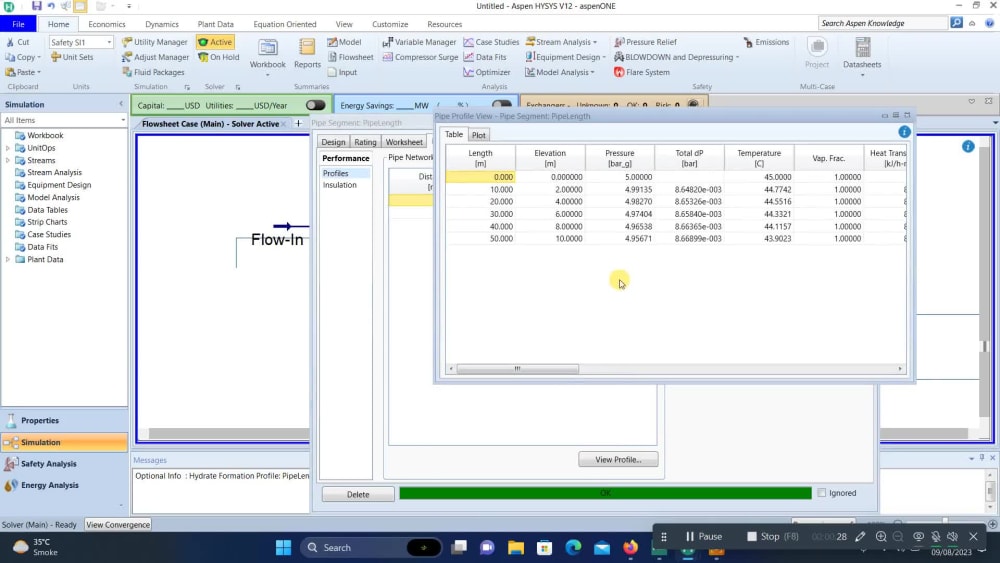Switch to Plot tab in Pipe Profile View
1000x563 pixels.
click(x=478, y=135)
